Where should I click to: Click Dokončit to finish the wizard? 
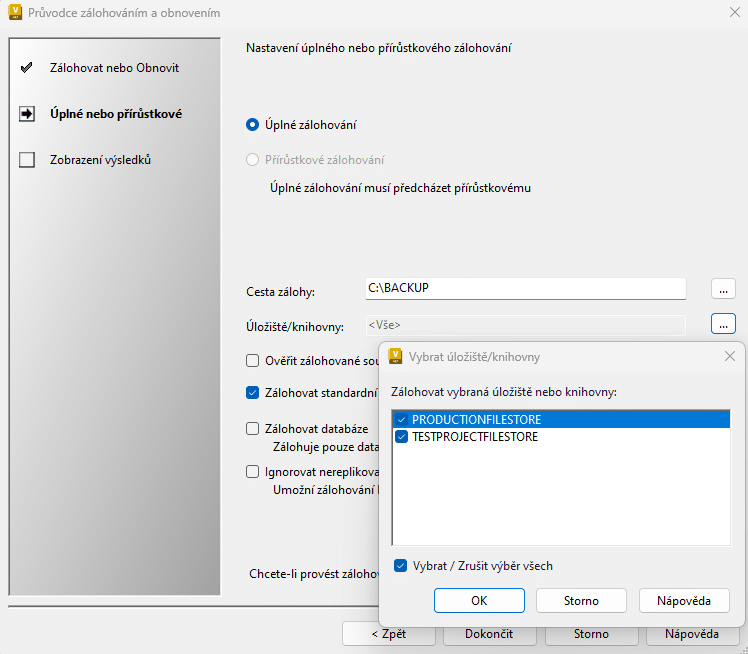pyautogui.click(x=489, y=634)
